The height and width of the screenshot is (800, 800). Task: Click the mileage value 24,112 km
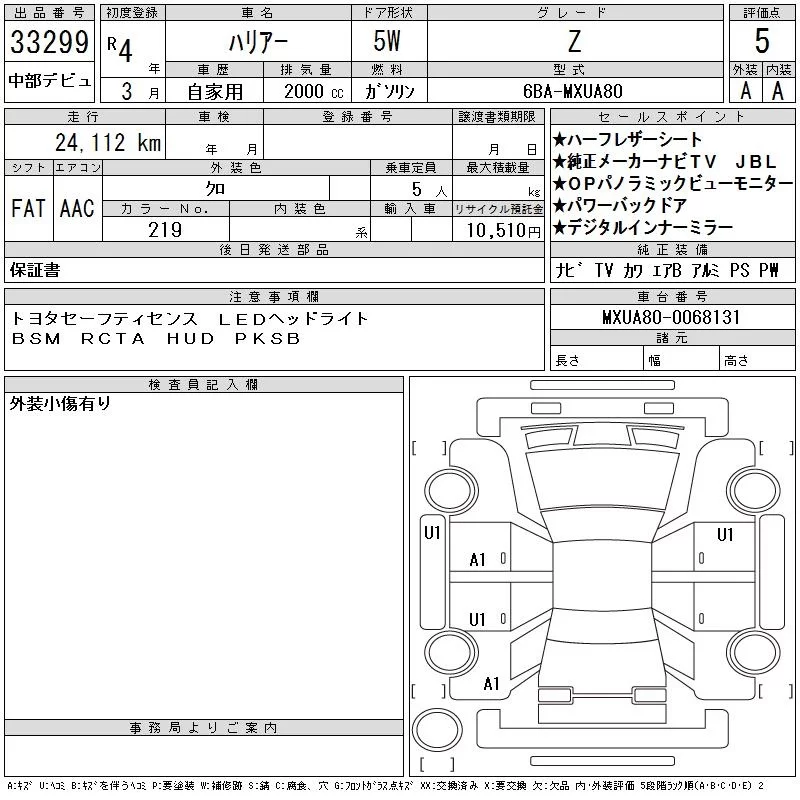click(x=108, y=143)
